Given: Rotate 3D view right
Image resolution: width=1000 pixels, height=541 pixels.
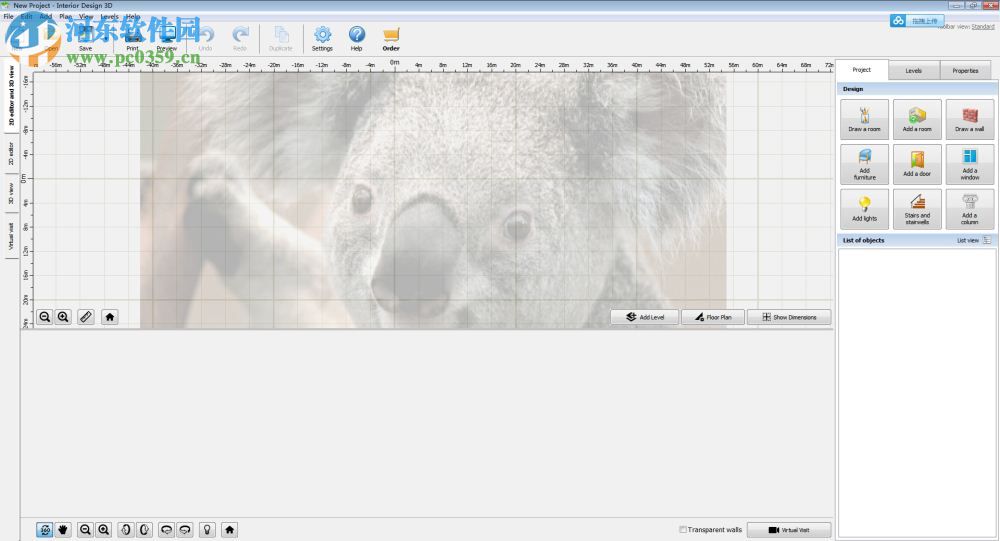Looking at the screenshot, I should click(x=145, y=530).
